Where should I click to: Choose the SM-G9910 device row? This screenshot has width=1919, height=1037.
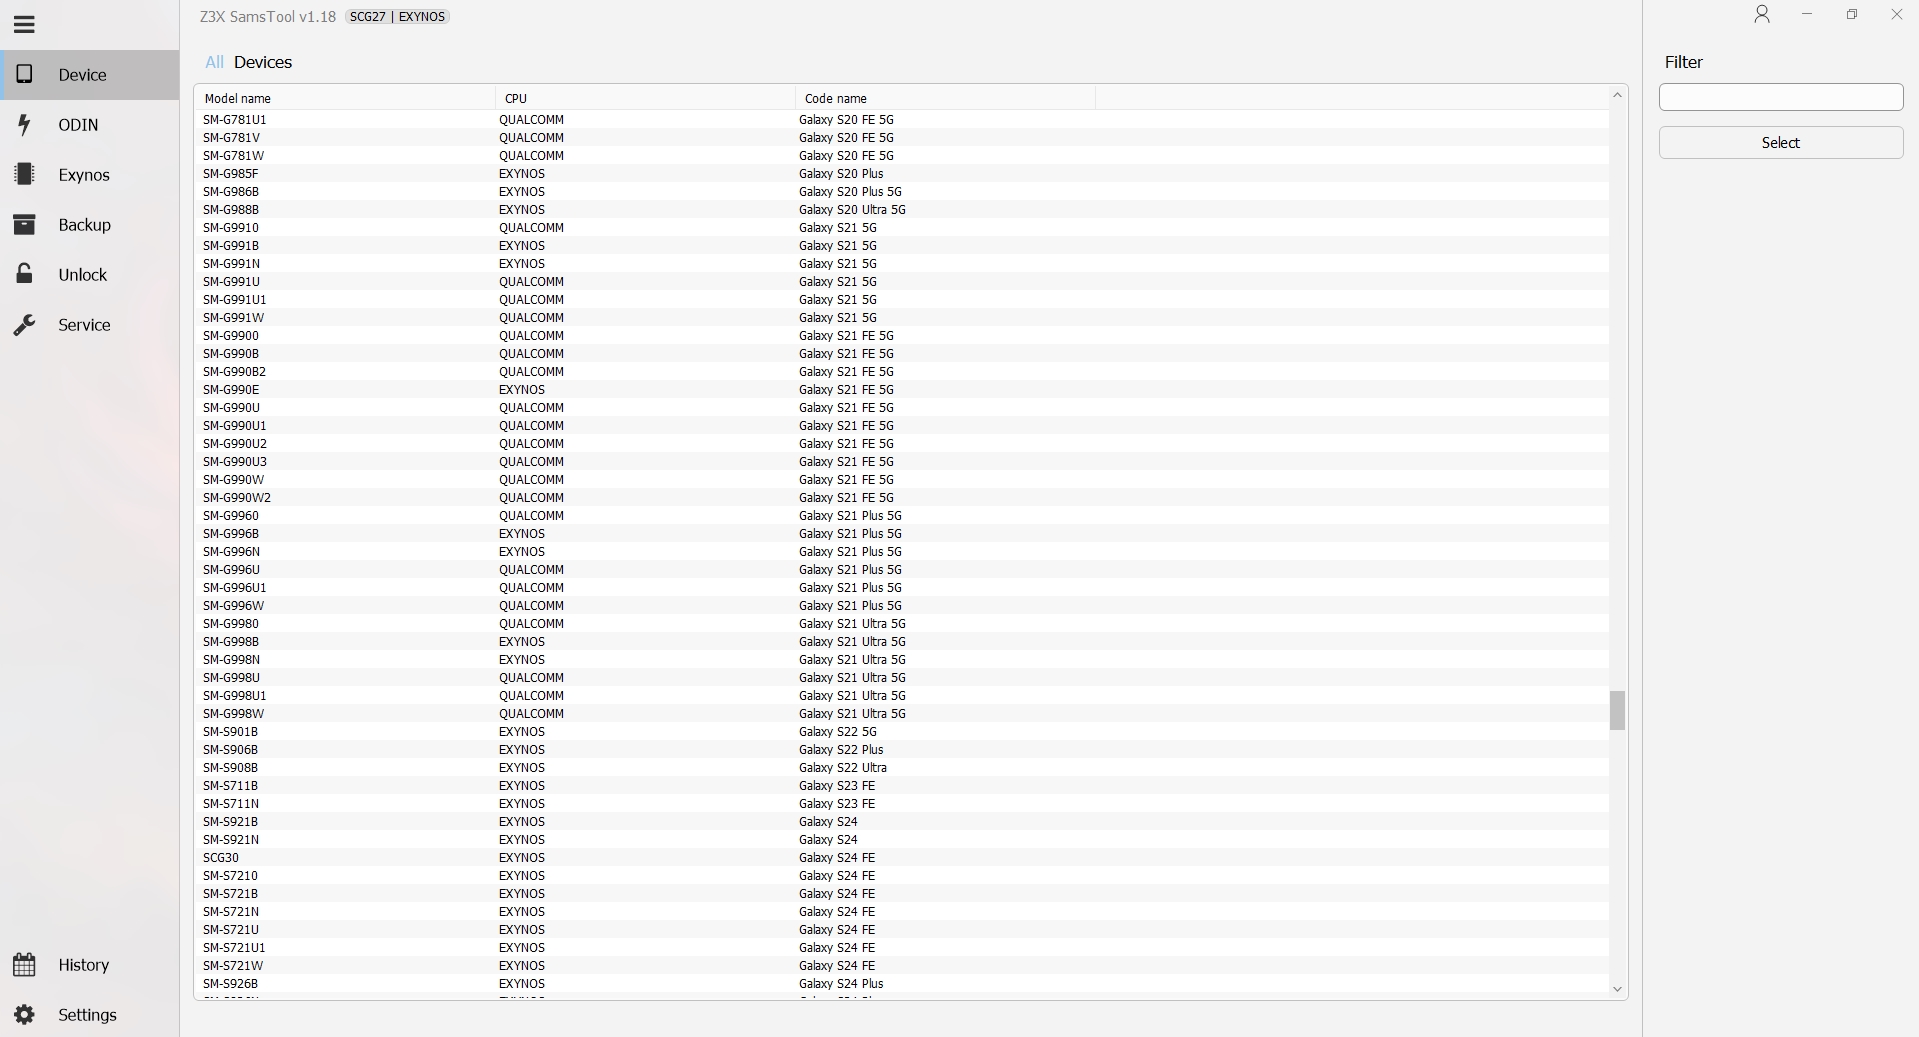pyautogui.click(x=902, y=228)
